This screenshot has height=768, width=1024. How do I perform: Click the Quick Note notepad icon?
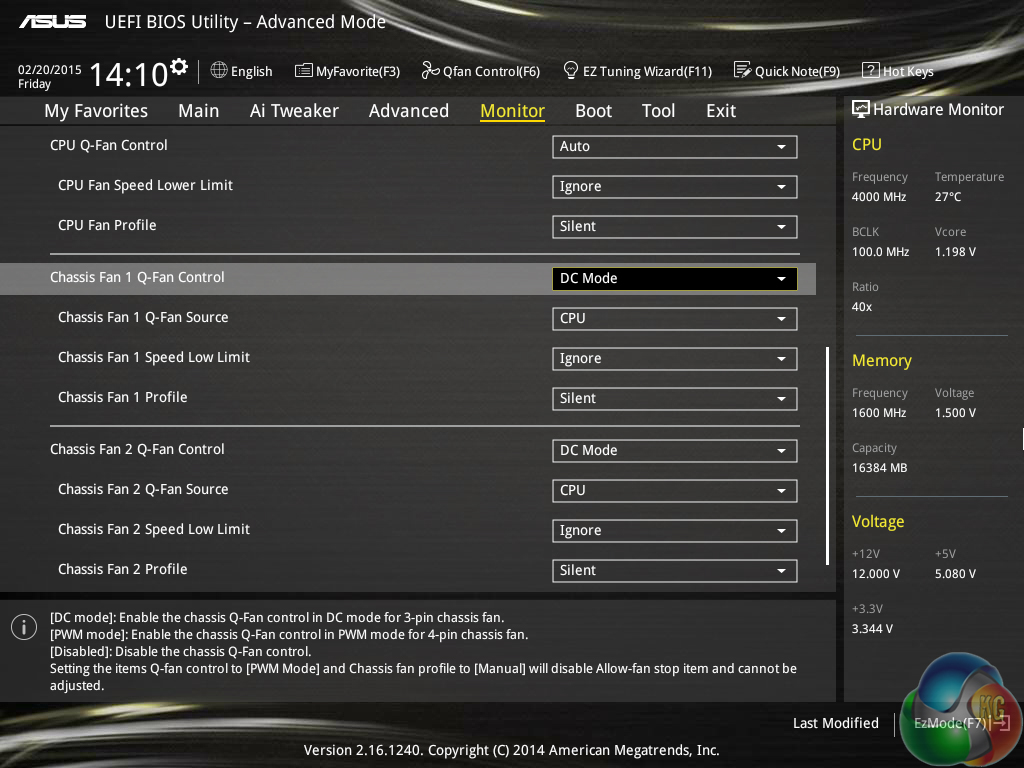coord(743,70)
